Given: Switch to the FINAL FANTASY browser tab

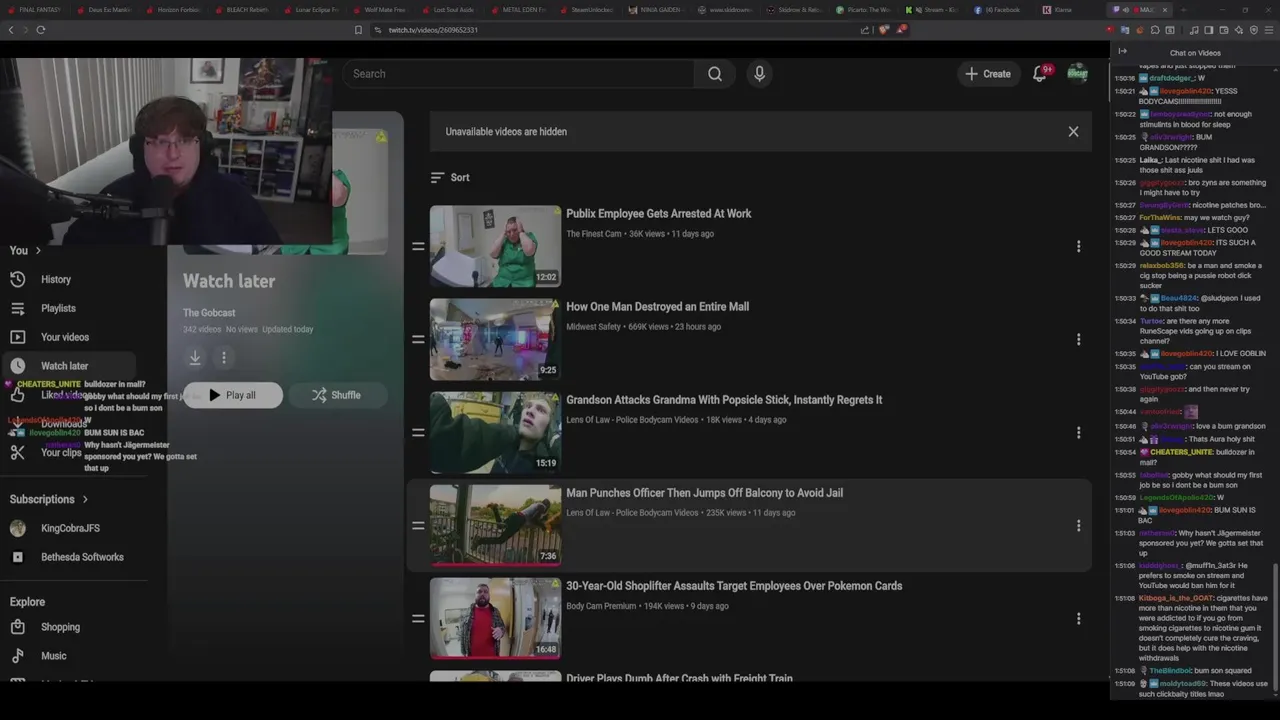Looking at the screenshot, I should (x=36, y=10).
